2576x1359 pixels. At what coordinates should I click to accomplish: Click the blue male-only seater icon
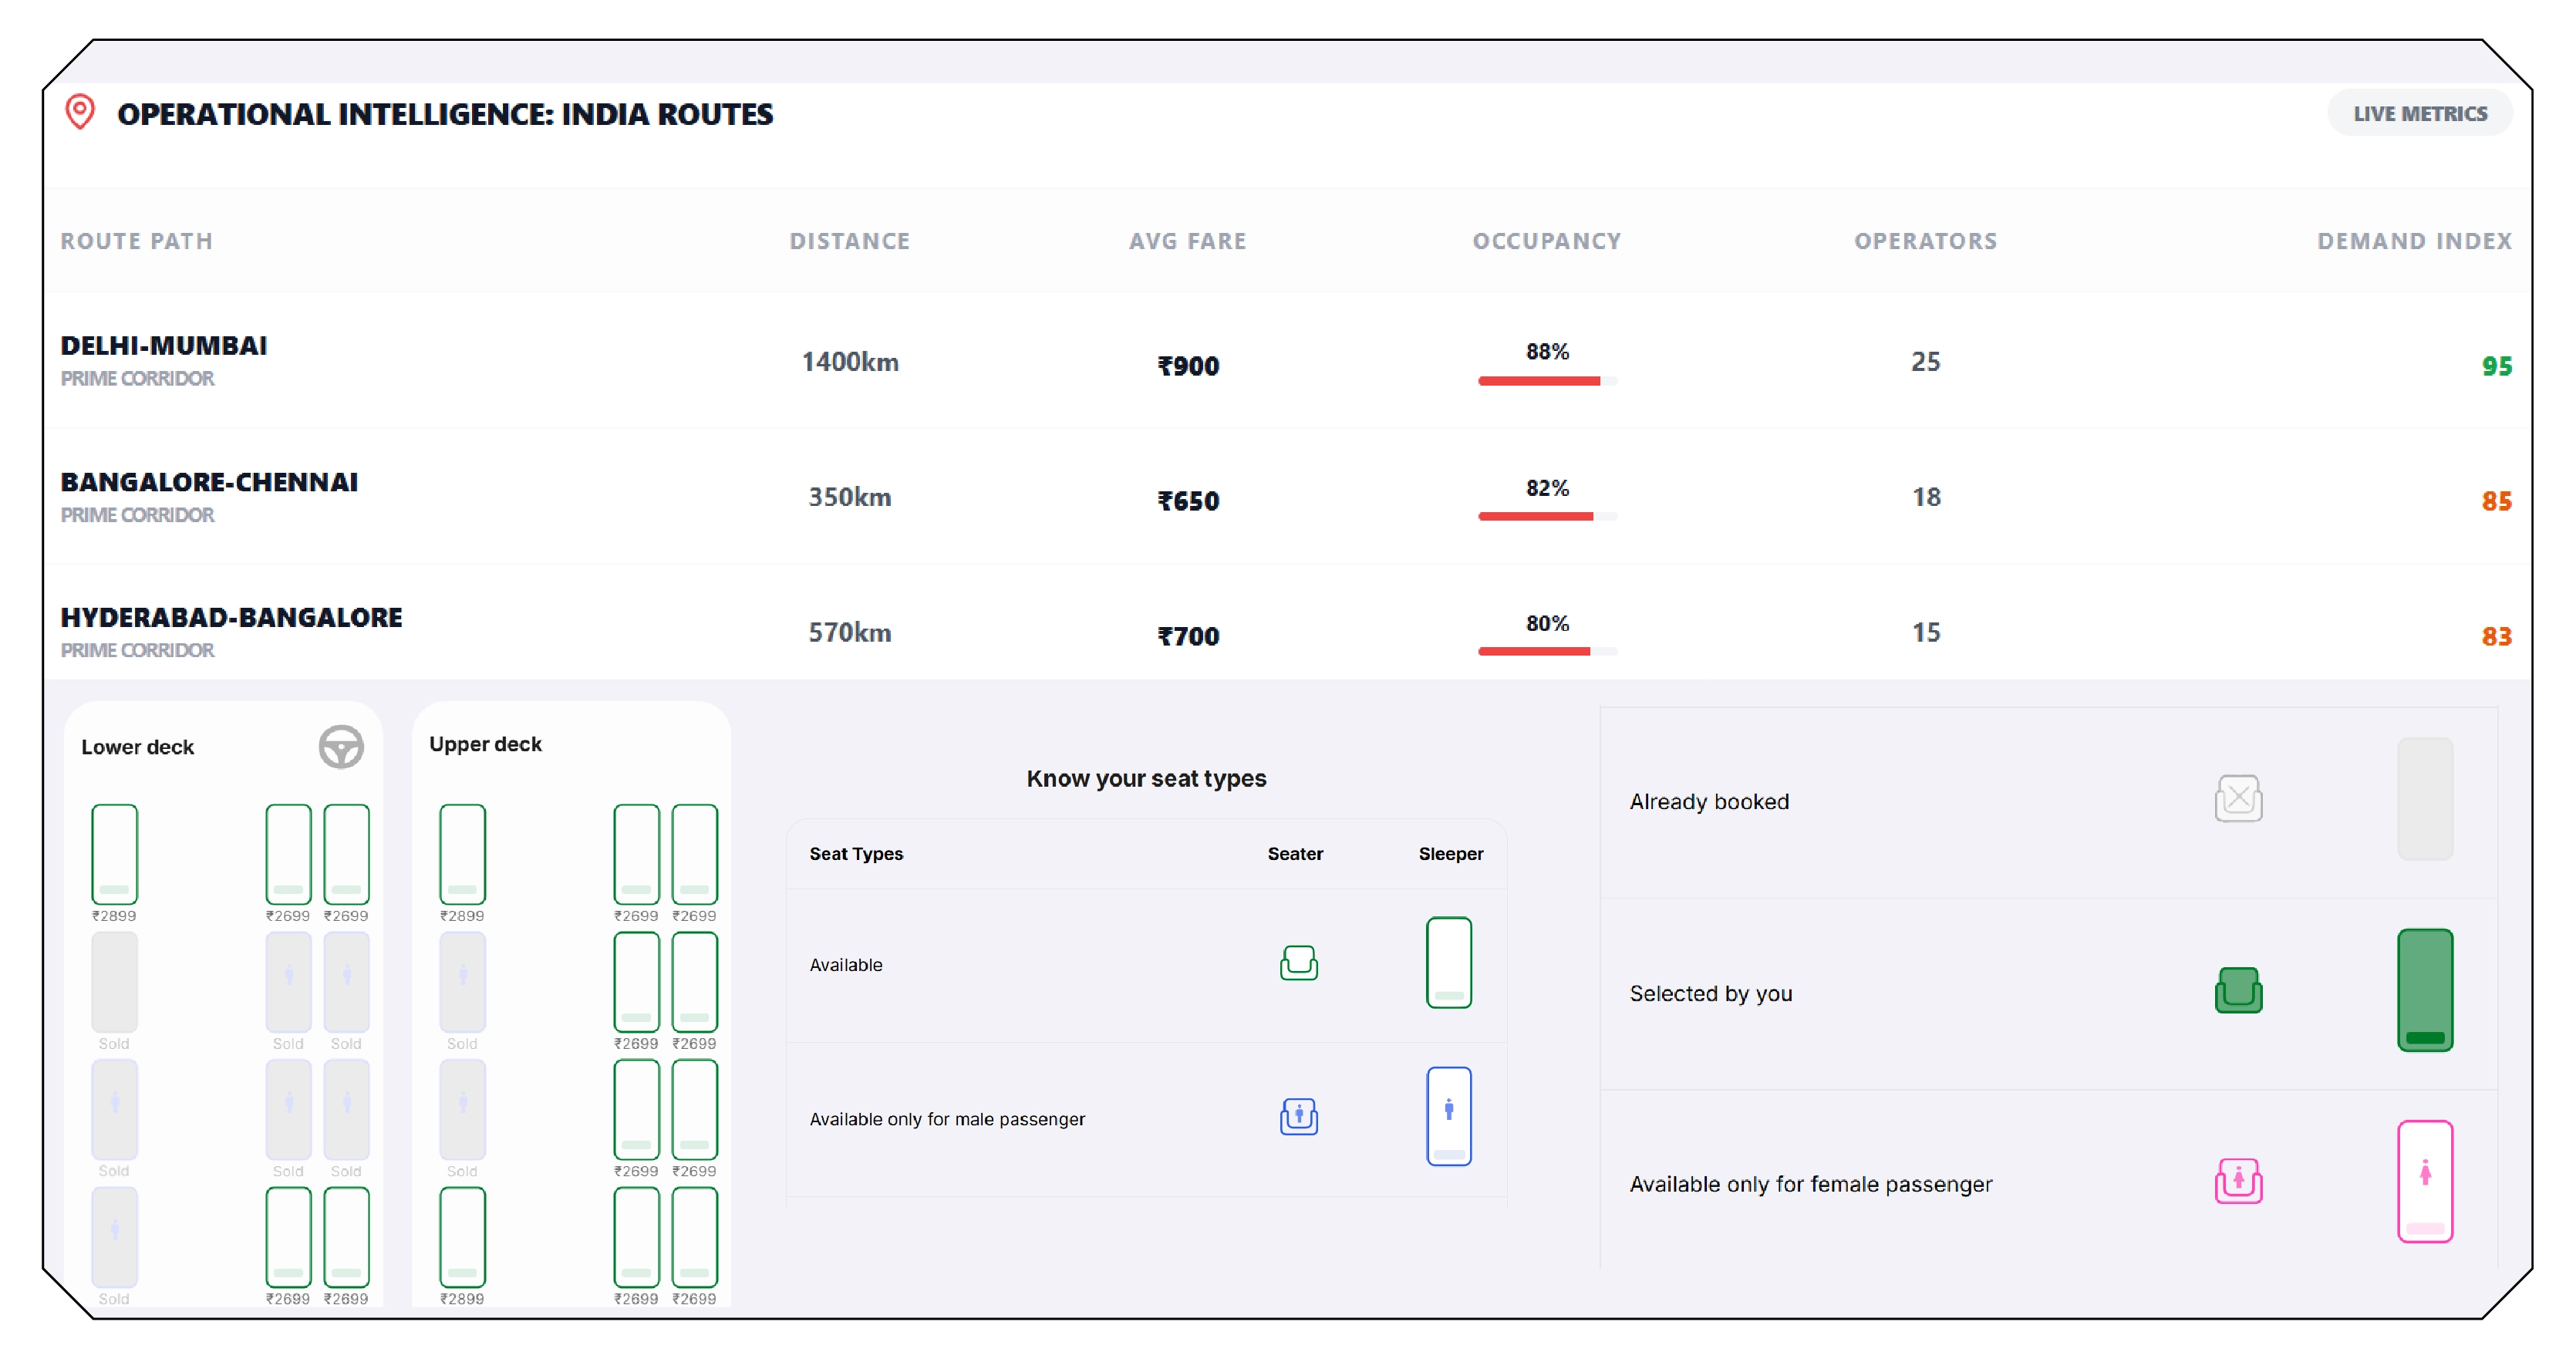click(1297, 1118)
